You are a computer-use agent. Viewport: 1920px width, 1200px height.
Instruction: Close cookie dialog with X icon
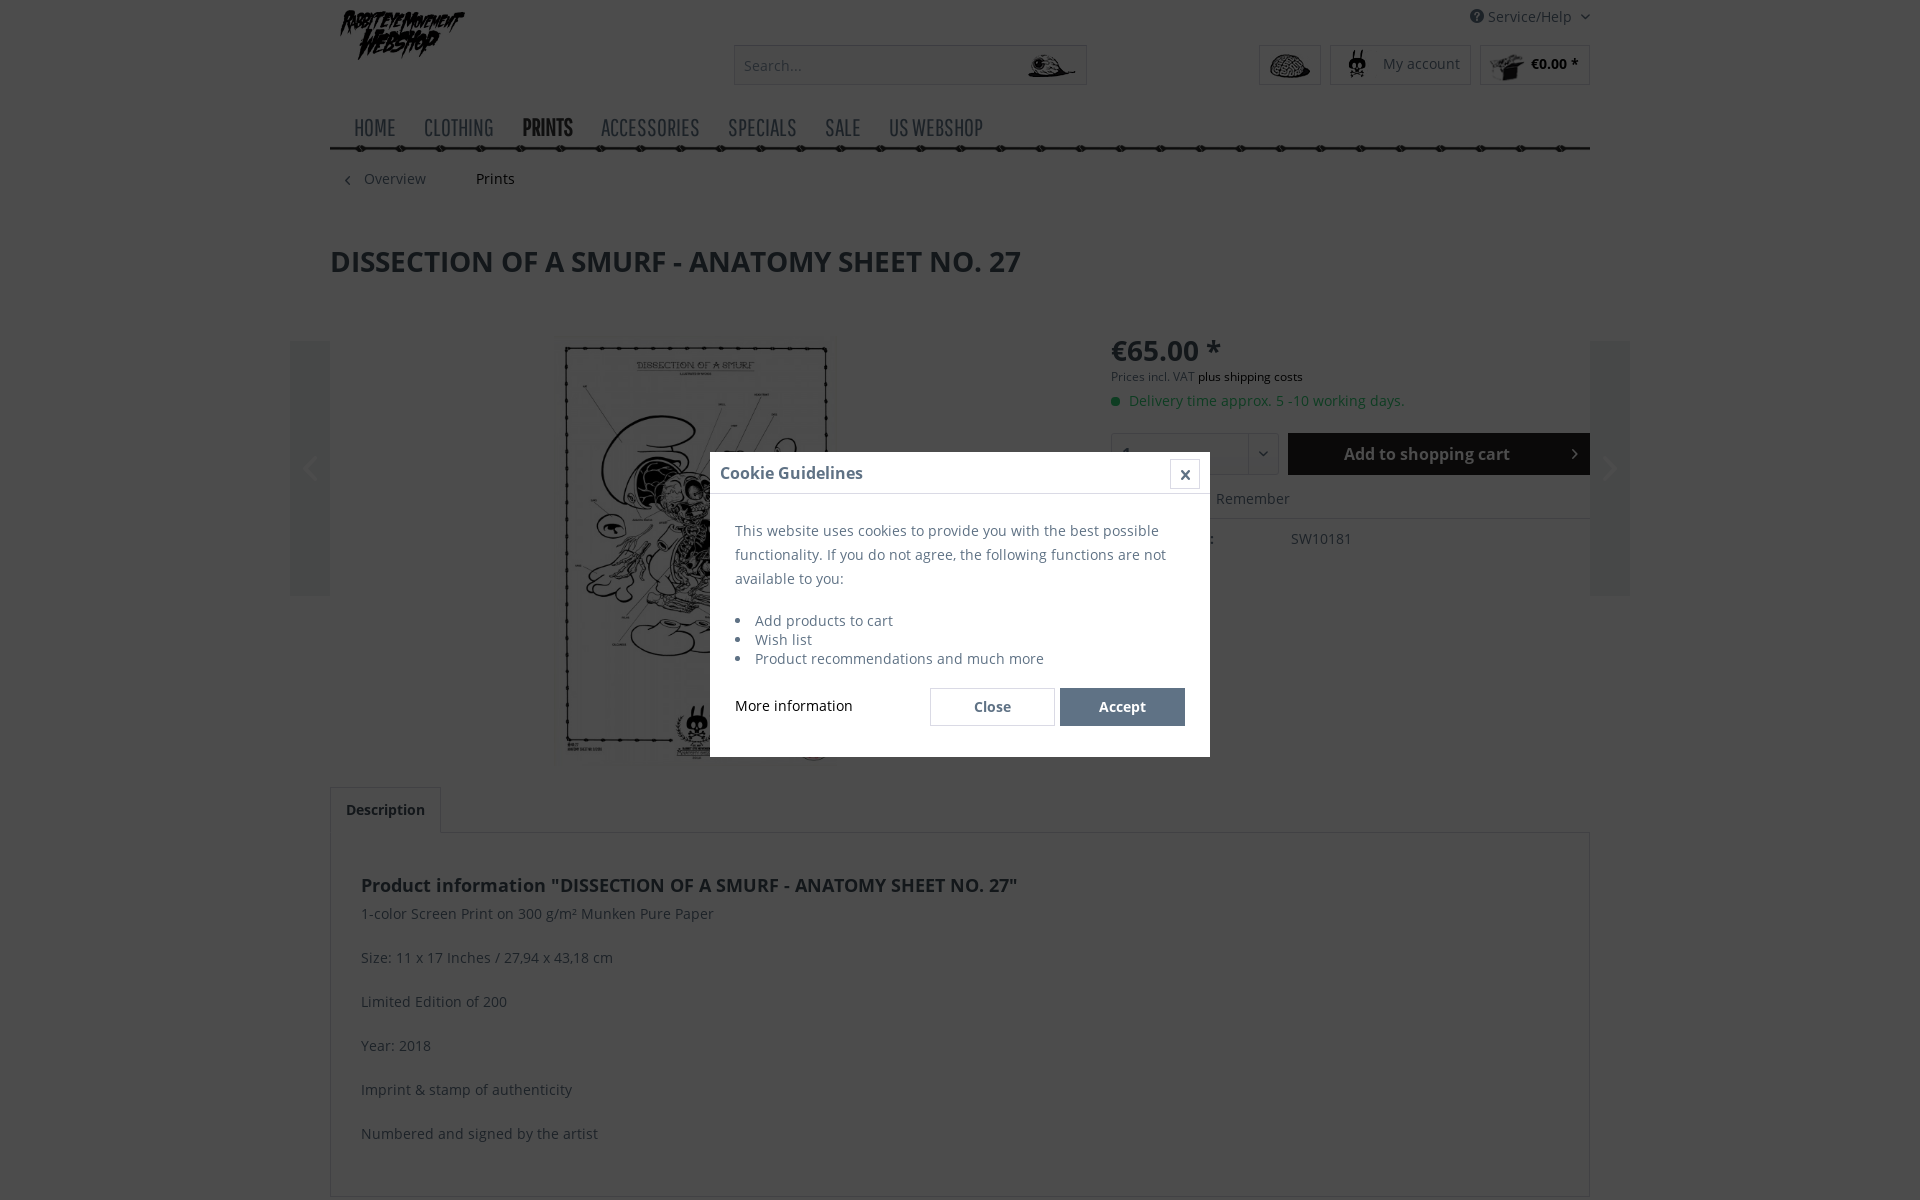click(1184, 474)
